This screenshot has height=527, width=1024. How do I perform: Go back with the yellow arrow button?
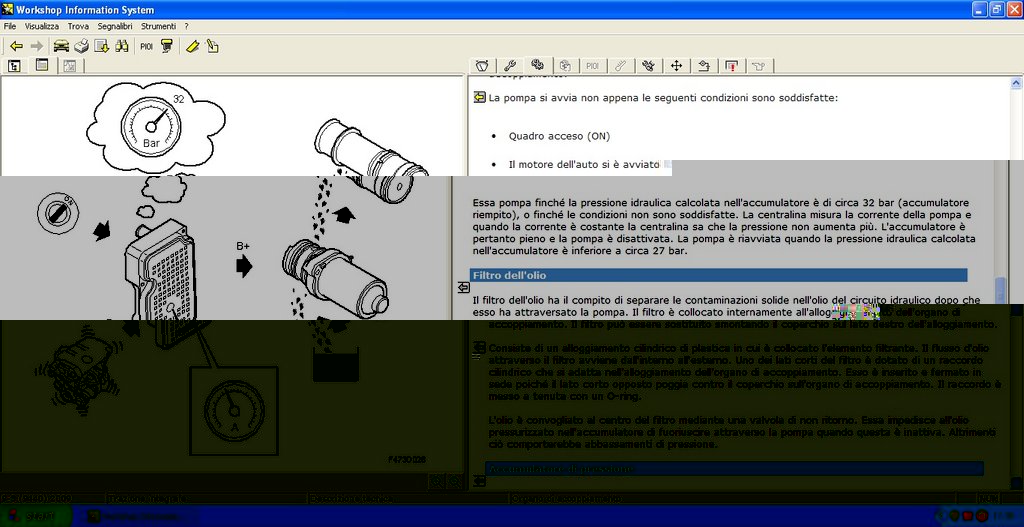[16, 46]
